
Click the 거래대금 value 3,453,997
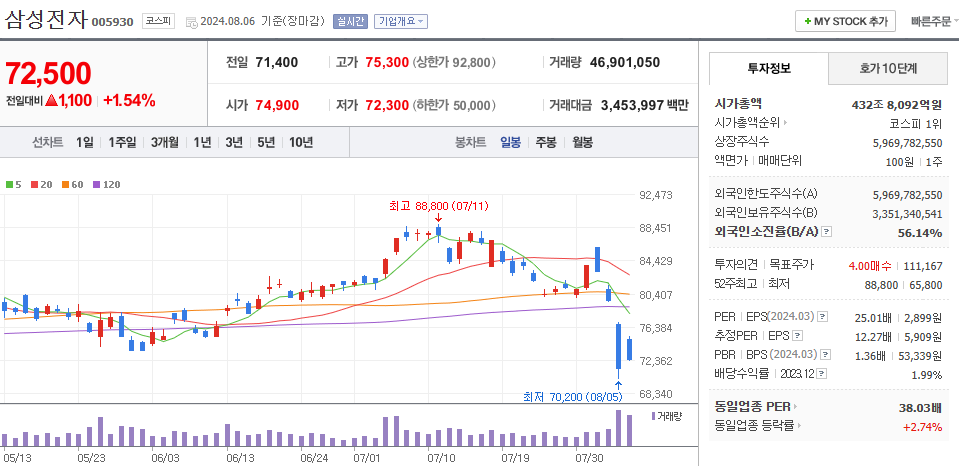pos(633,106)
